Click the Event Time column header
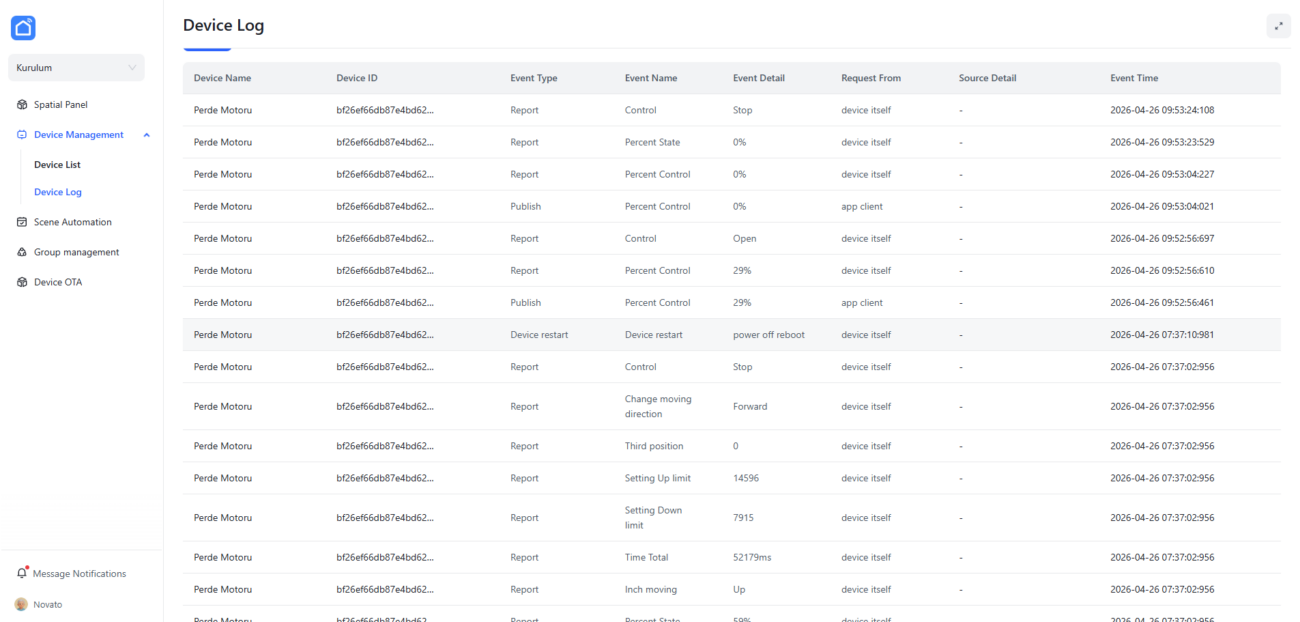The width and height of the screenshot is (1300, 622). click(x=1134, y=78)
